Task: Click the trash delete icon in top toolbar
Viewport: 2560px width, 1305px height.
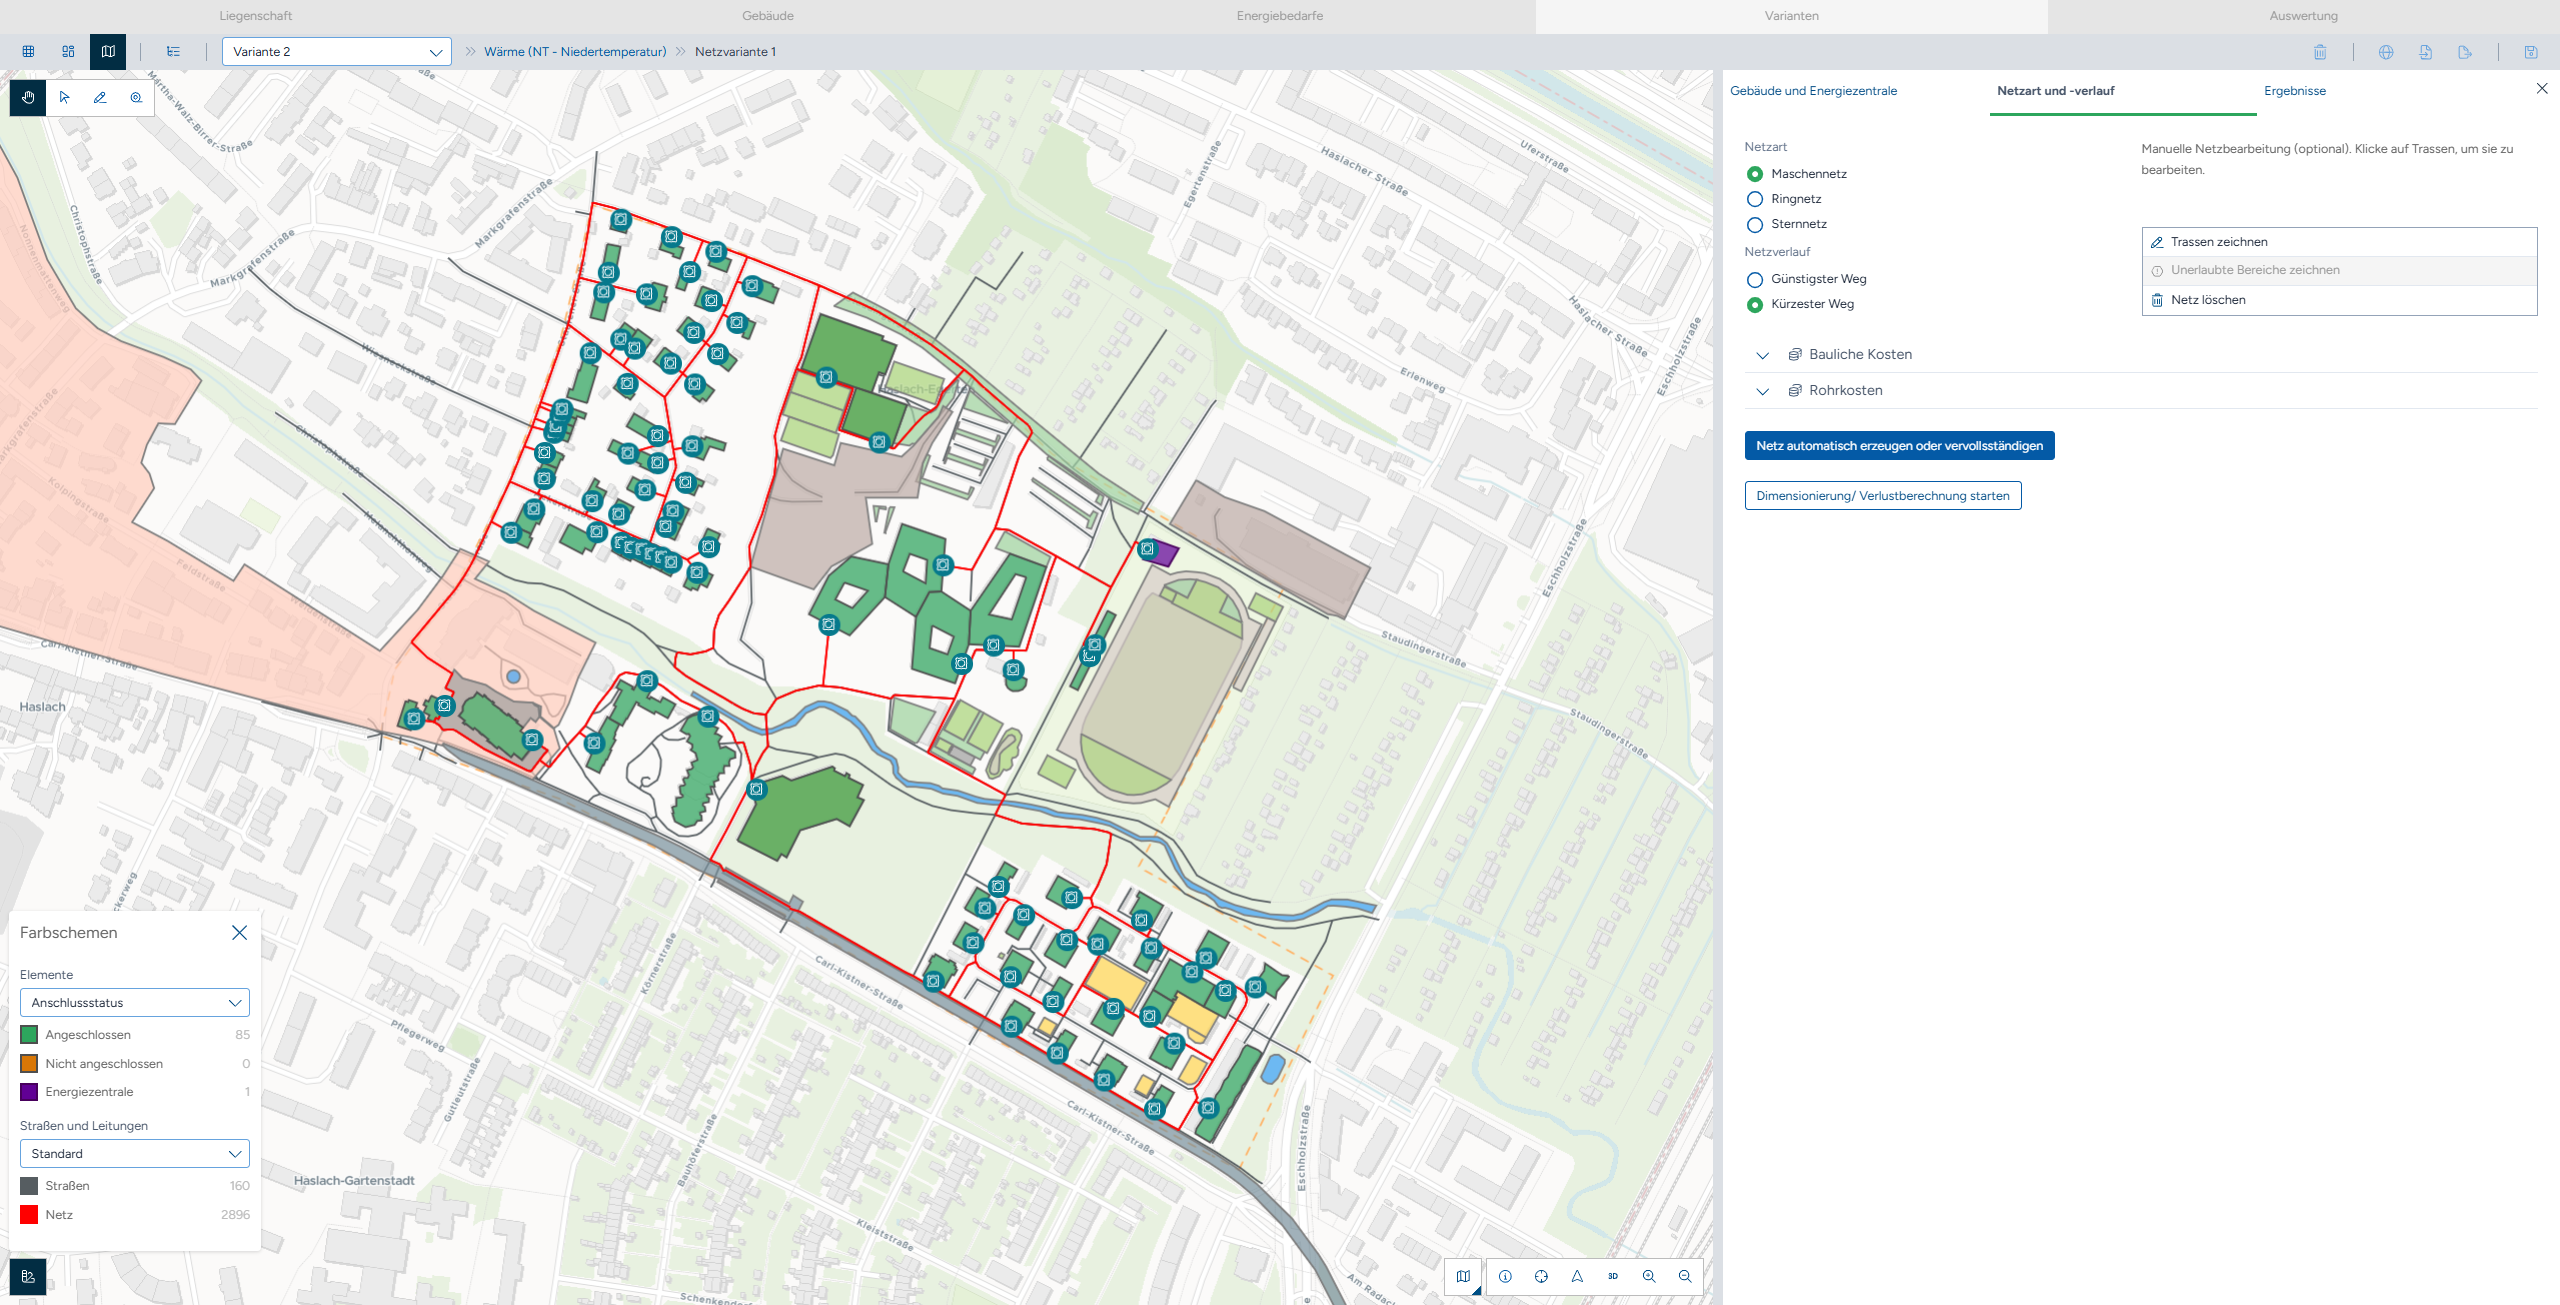Action: pyautogui.click(x=2320, y=52)
